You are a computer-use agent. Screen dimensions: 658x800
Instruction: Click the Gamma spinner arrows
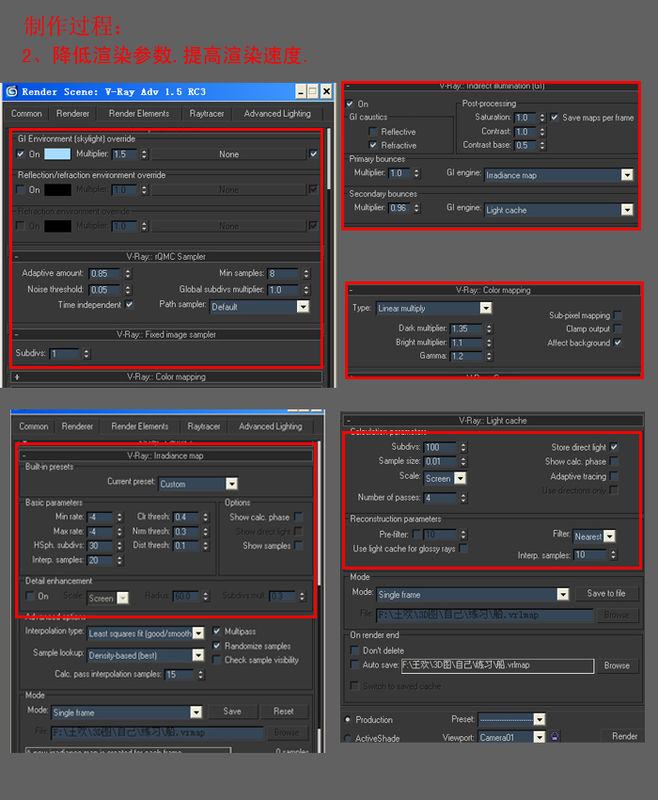(x=489, y=356)
